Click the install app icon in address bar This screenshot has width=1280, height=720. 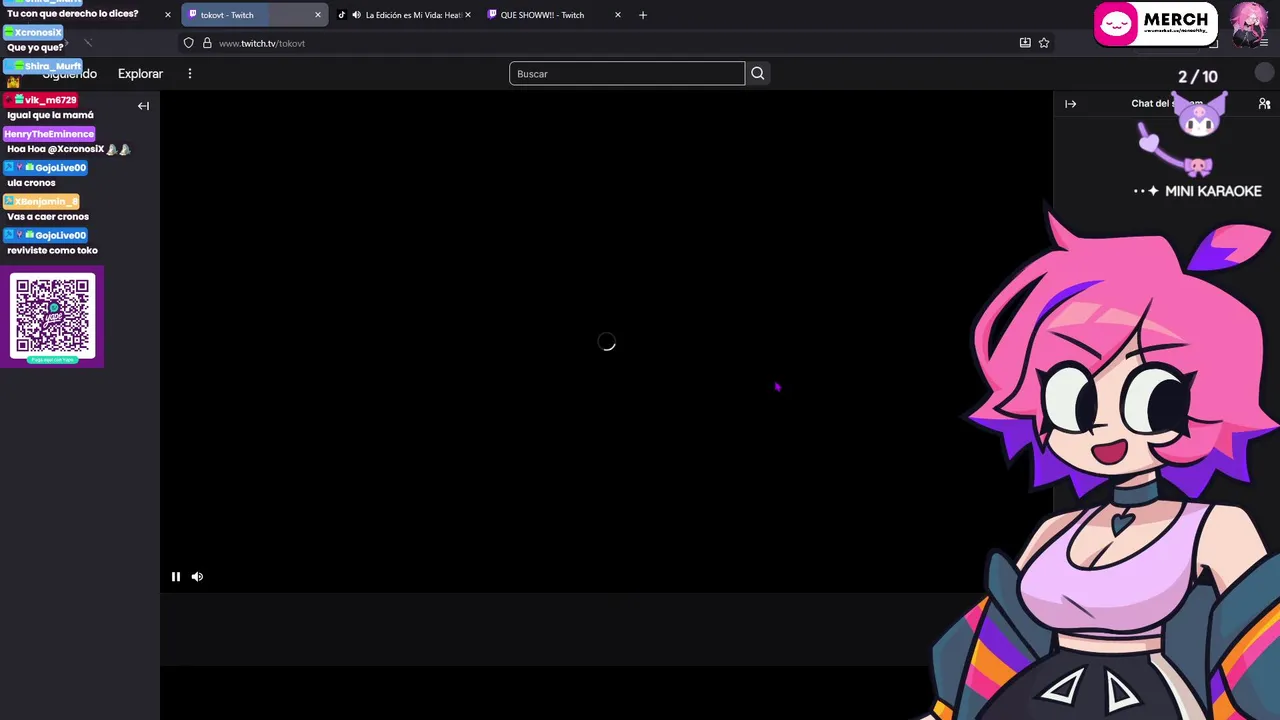1025,43
